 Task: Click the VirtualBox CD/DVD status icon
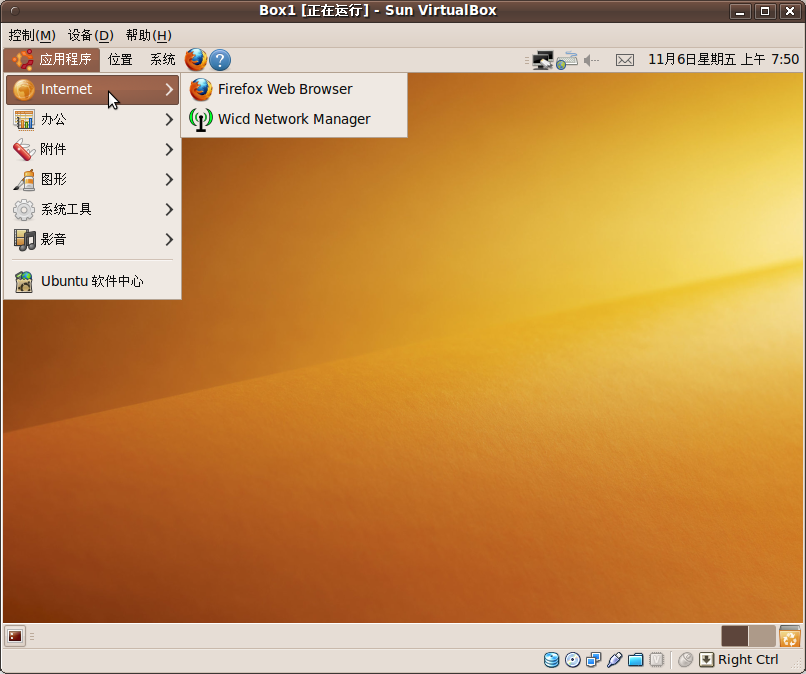(573, 660)
